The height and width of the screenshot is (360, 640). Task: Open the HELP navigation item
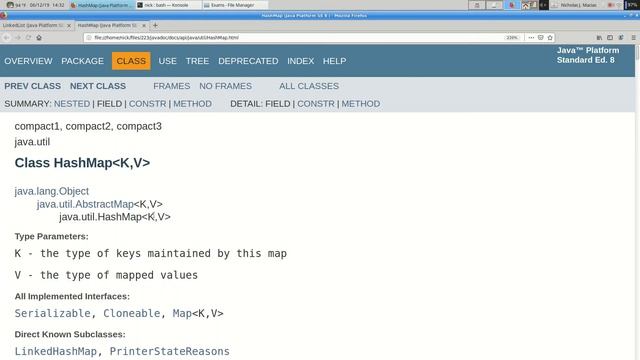pos(334,61)
